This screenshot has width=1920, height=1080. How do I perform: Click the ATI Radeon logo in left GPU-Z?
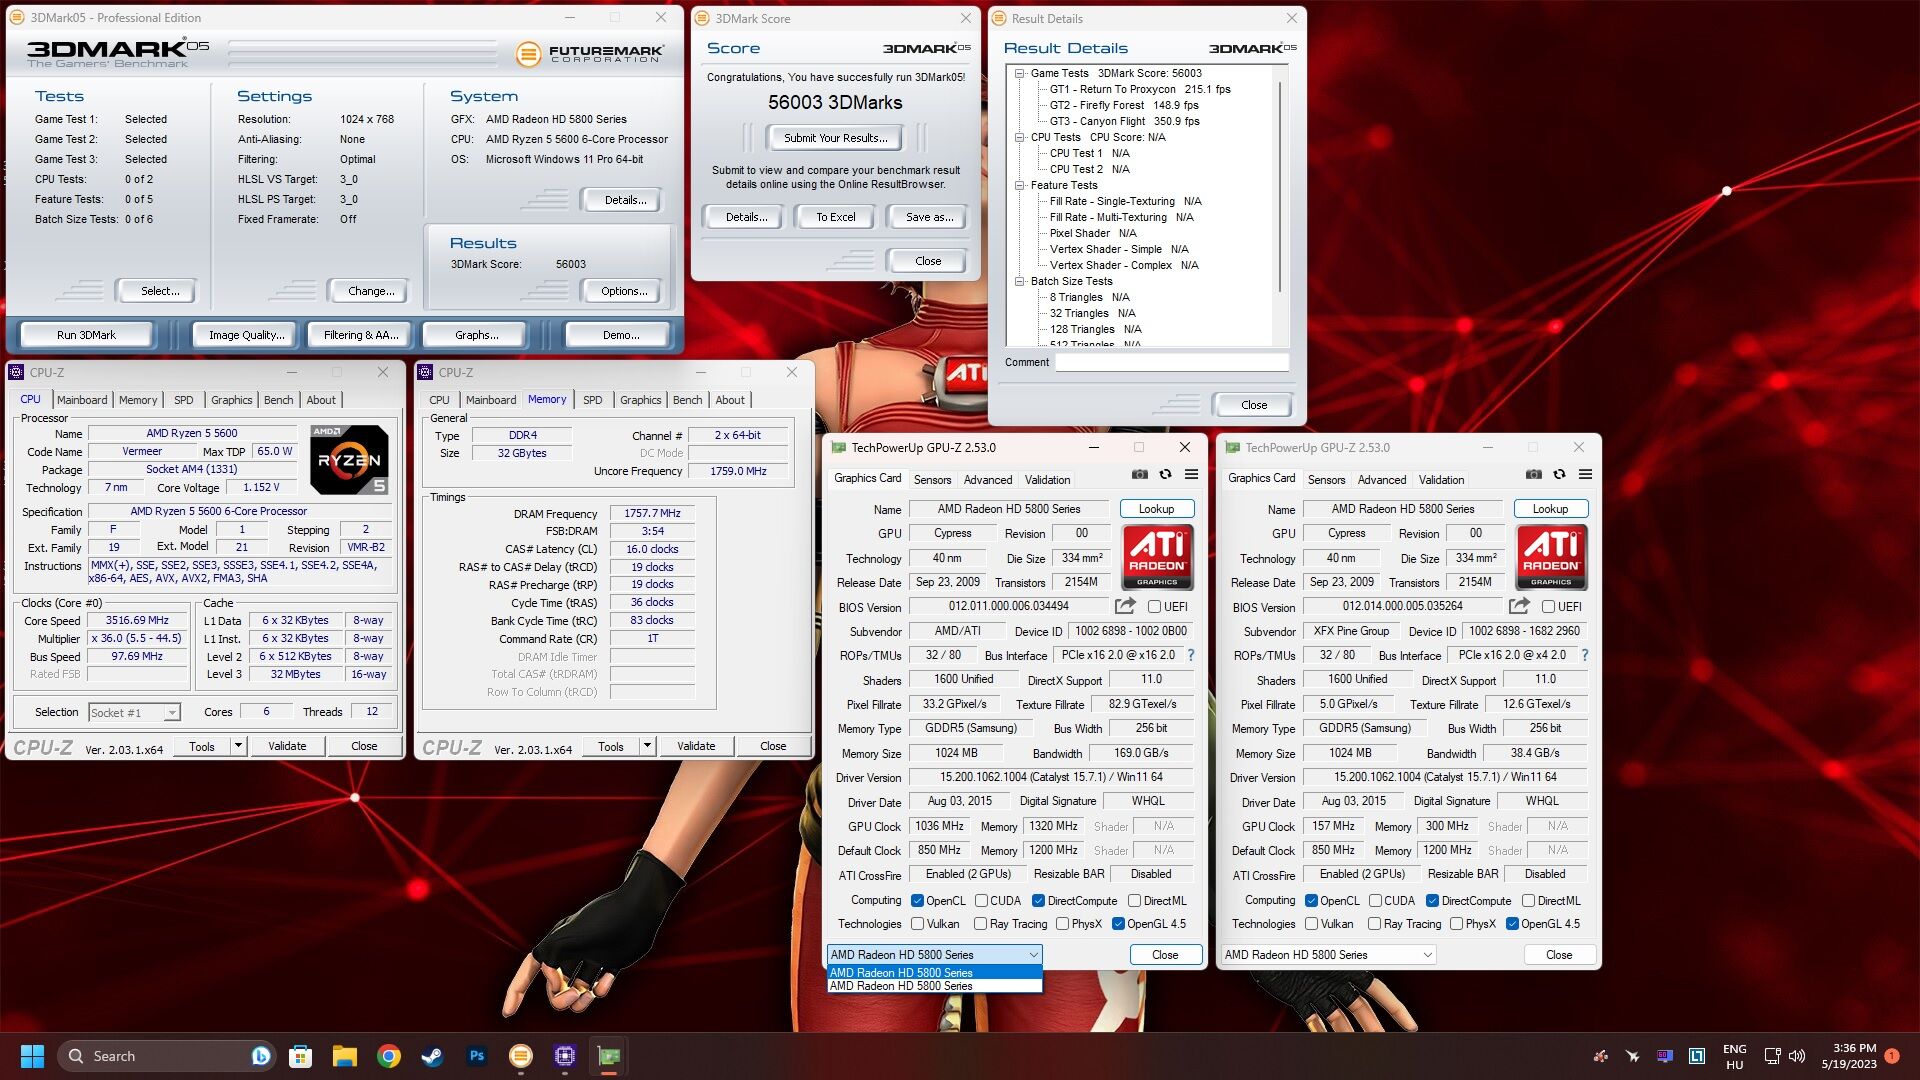(1157, 557)
